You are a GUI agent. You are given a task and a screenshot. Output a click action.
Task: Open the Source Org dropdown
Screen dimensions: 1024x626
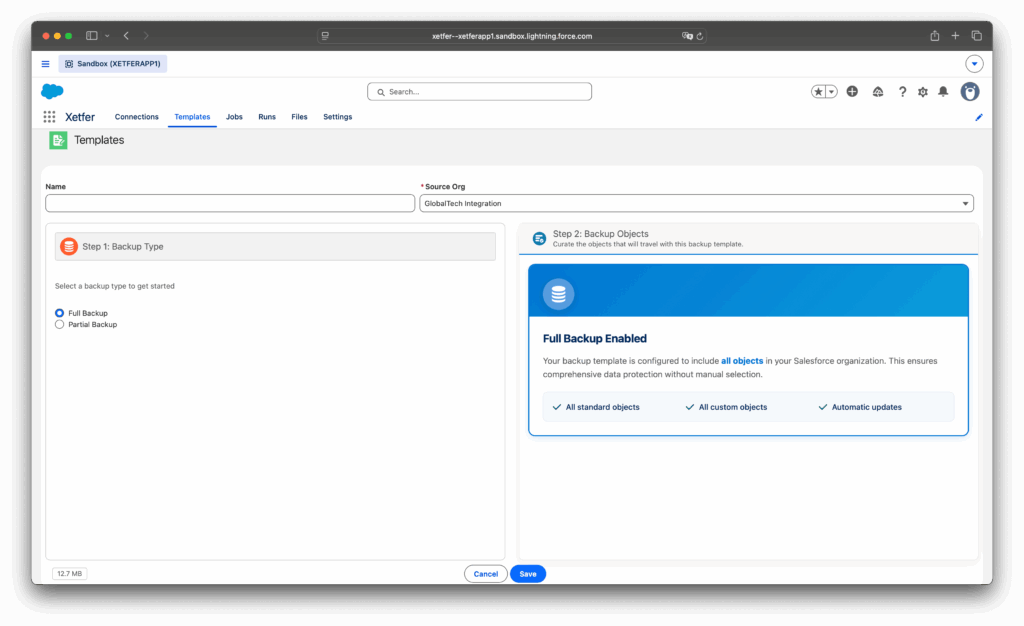[x=696, y=204]
